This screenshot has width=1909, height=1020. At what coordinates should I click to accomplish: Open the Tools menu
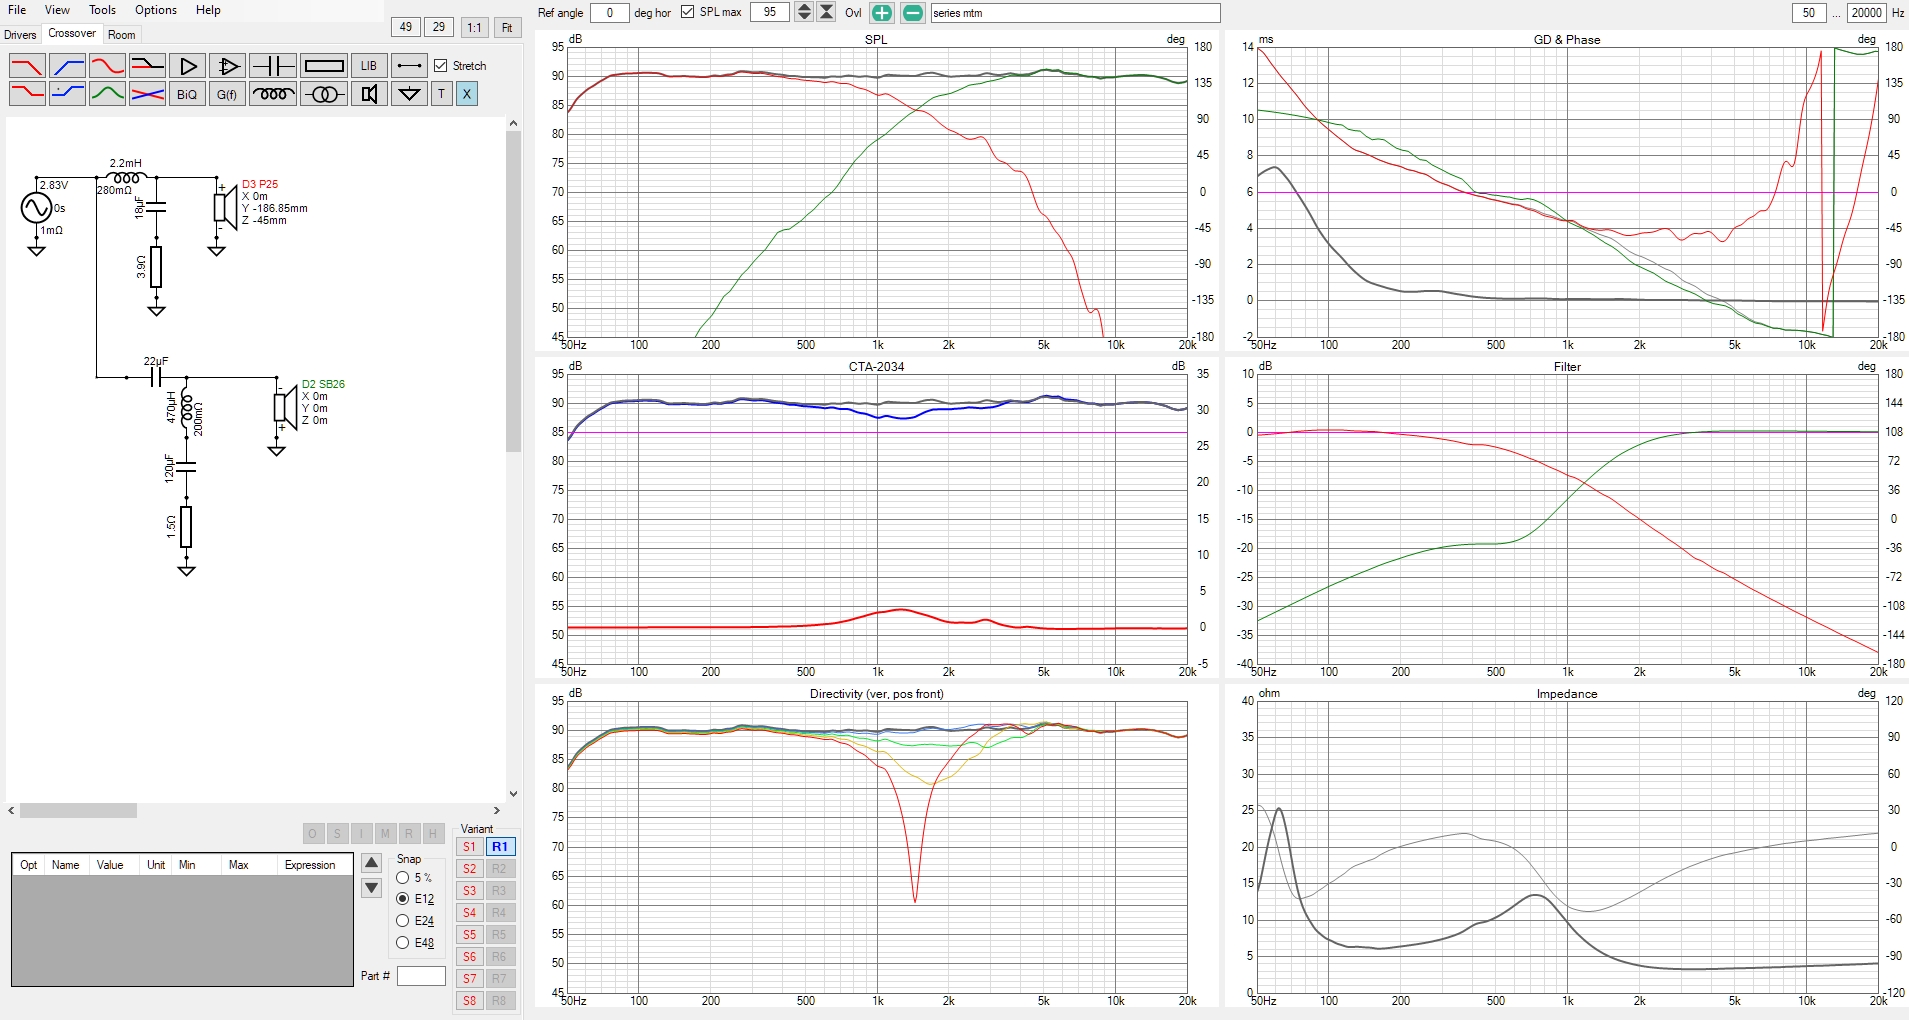[x=102, y=10]
